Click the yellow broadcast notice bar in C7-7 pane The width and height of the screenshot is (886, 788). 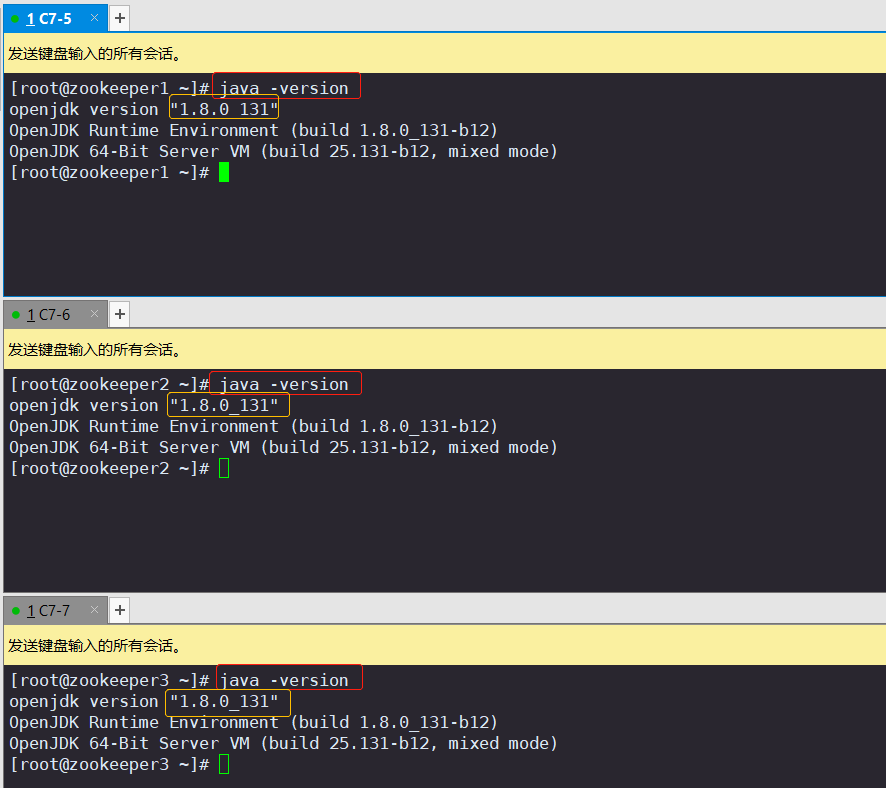coord(445,645)
